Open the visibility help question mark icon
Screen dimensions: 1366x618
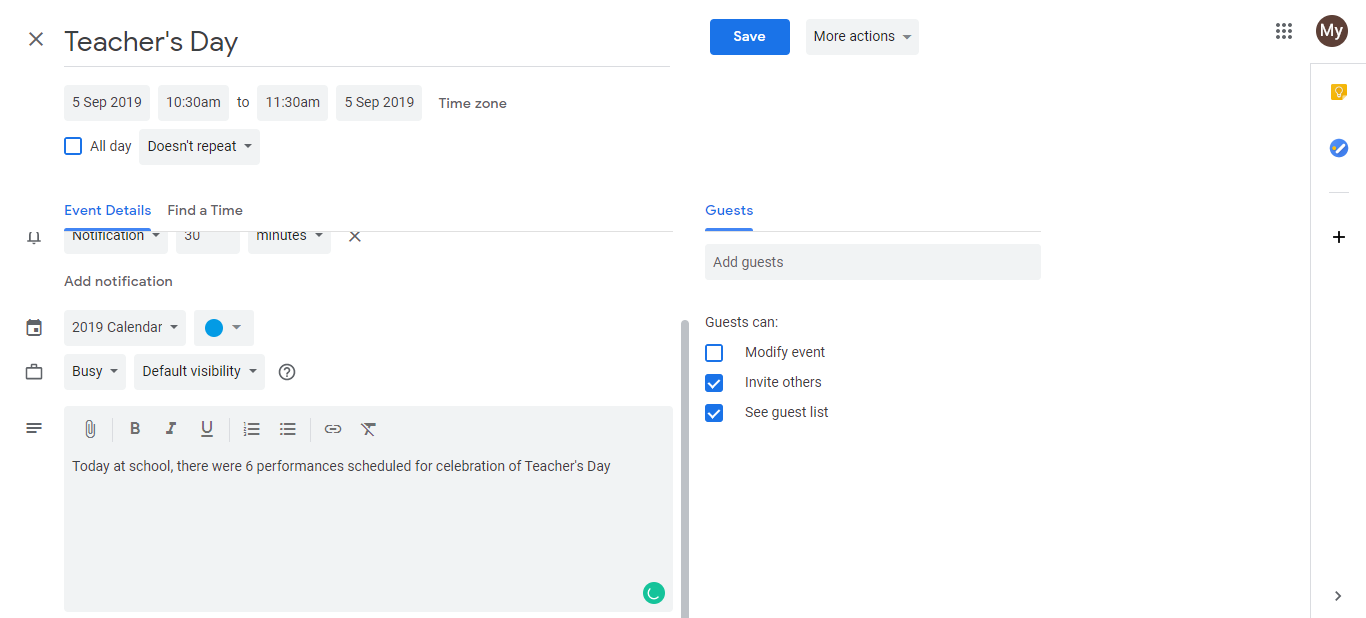287,372
